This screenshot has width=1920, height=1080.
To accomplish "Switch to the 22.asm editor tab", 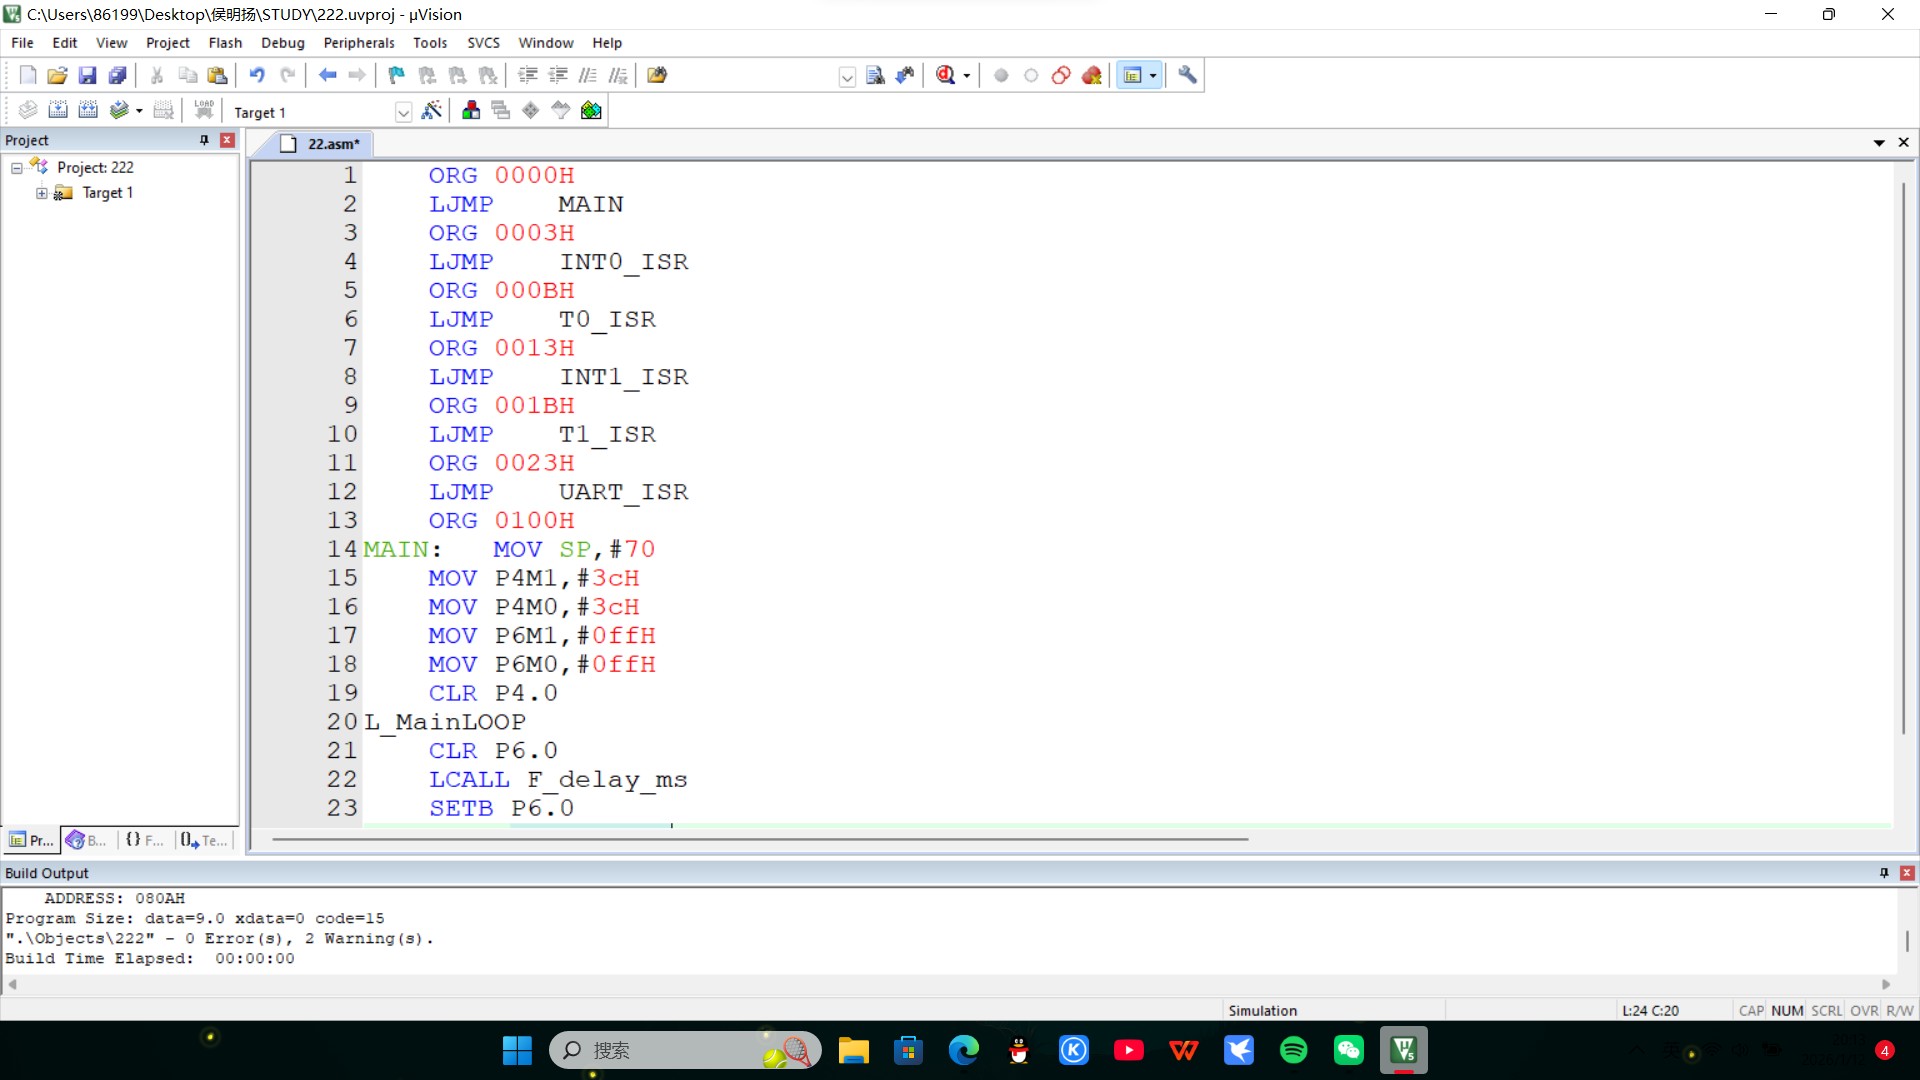I will pyautogui.click(x=332, y=144).
